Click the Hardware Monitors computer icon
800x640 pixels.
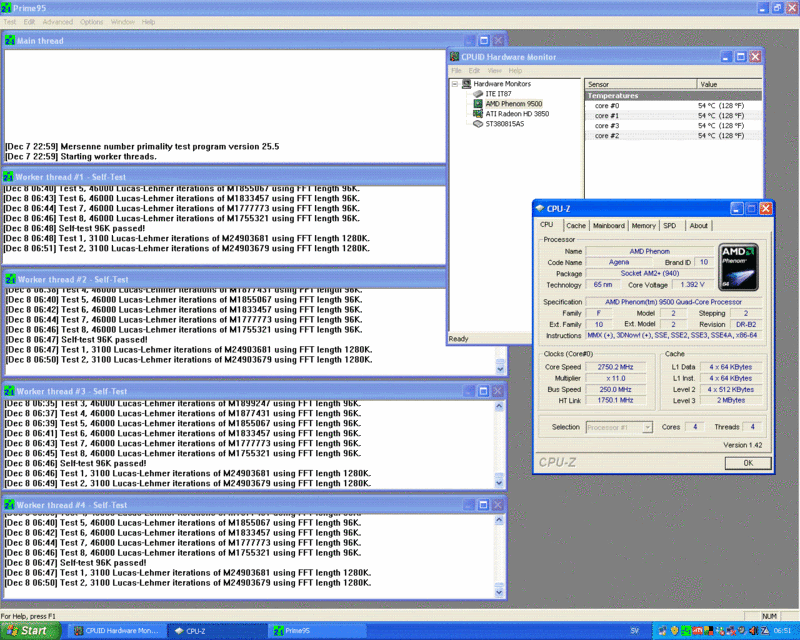[466, 84]
